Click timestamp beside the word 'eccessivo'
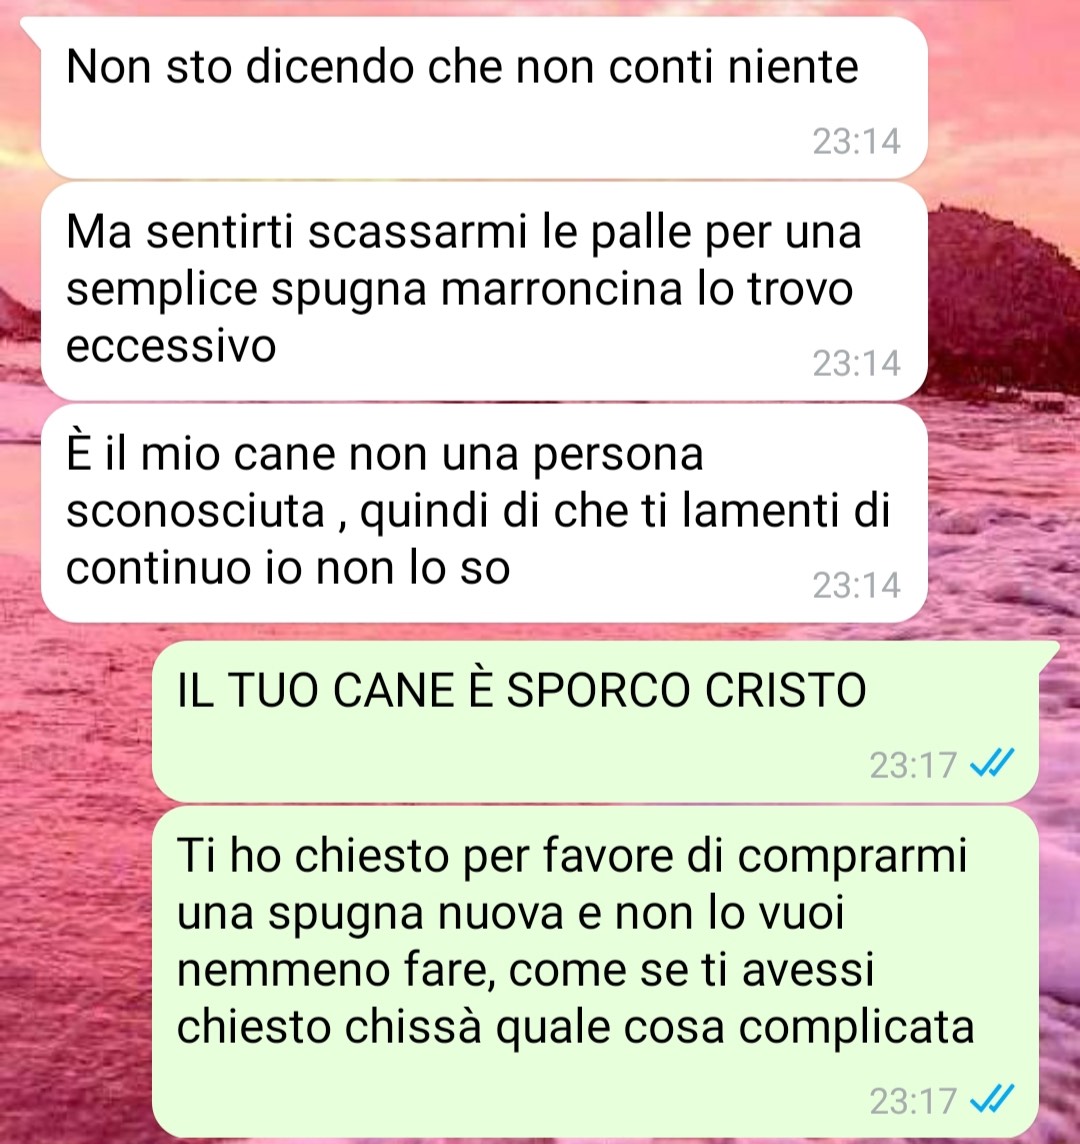Viewport: 1080px width, 1144px height. pos(857,363)
